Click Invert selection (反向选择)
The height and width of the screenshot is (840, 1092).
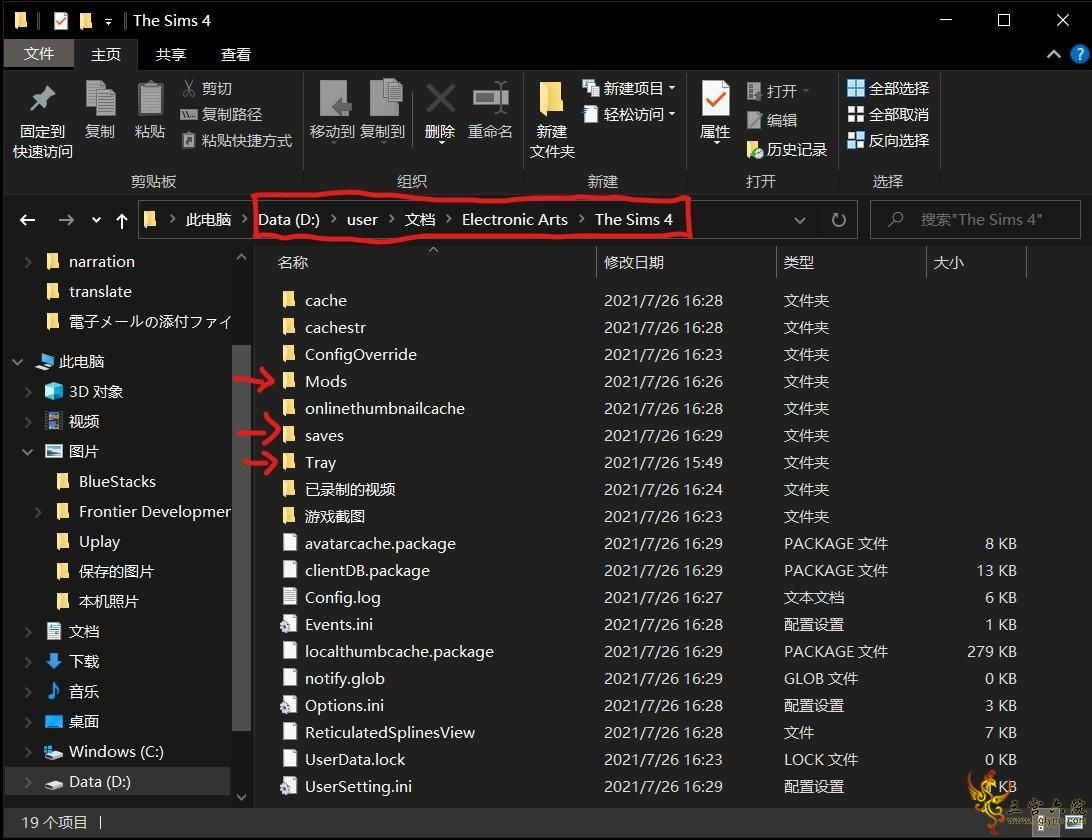[888, 140]
